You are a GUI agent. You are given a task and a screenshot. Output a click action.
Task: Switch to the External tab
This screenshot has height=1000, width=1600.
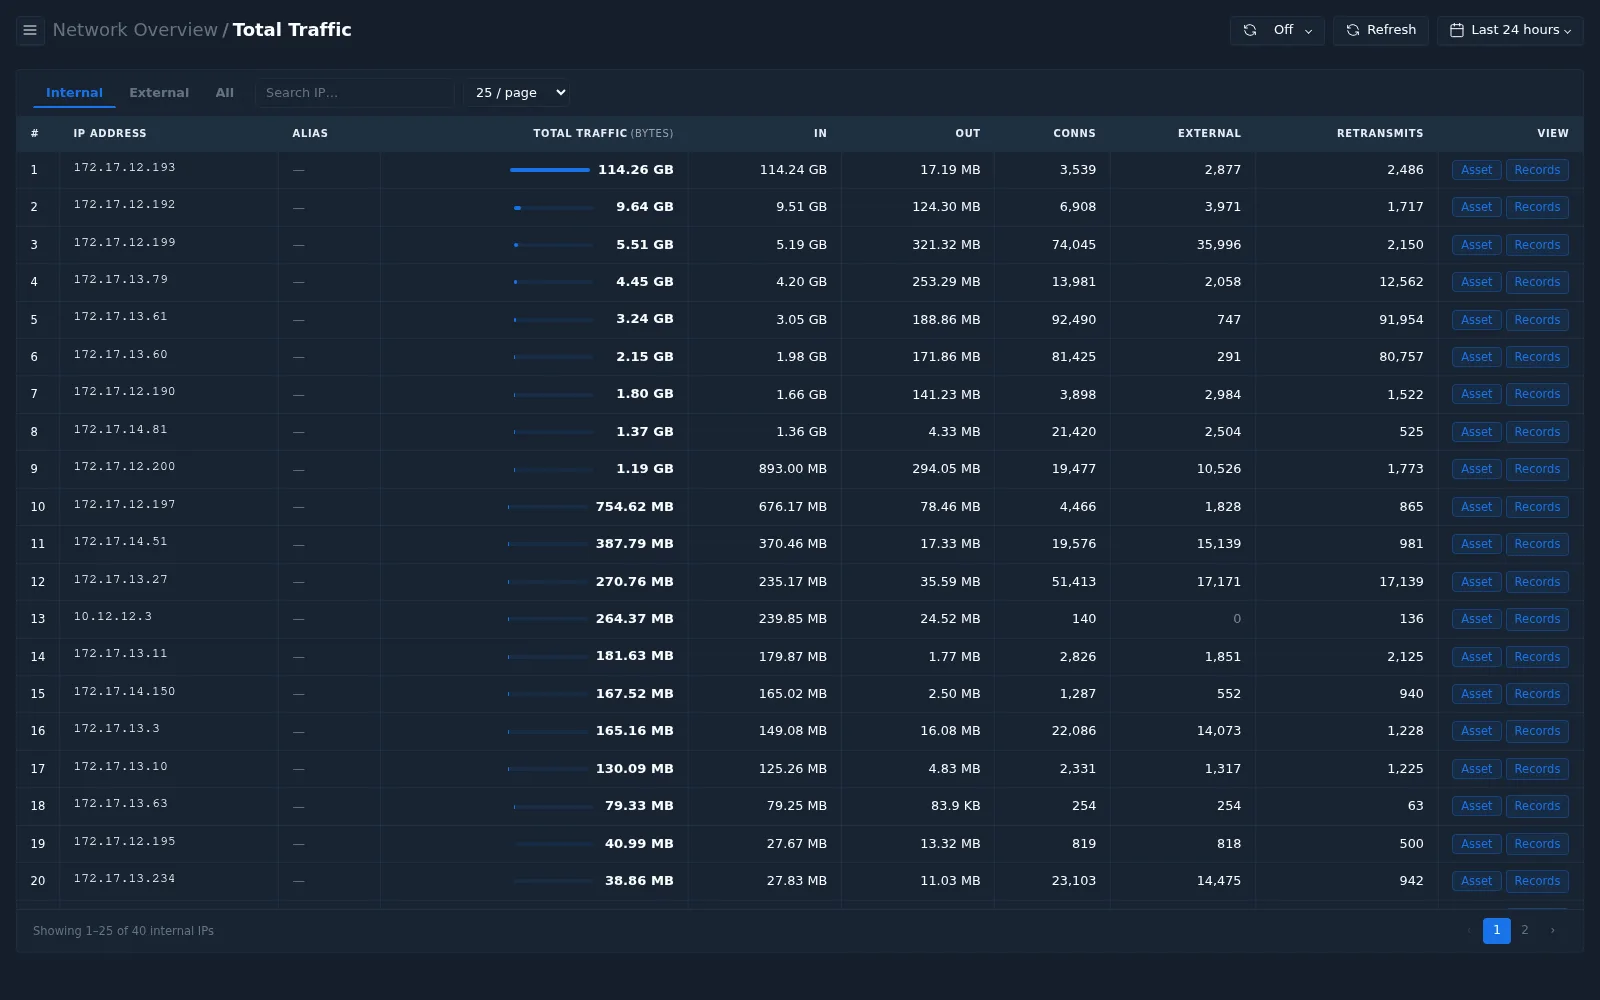[159, 93]
